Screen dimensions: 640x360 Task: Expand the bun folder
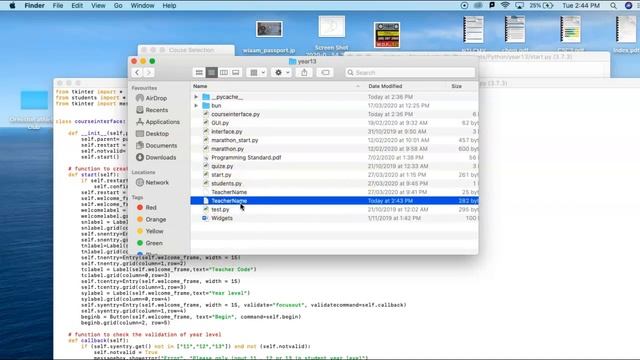click(x=196, y=106)
